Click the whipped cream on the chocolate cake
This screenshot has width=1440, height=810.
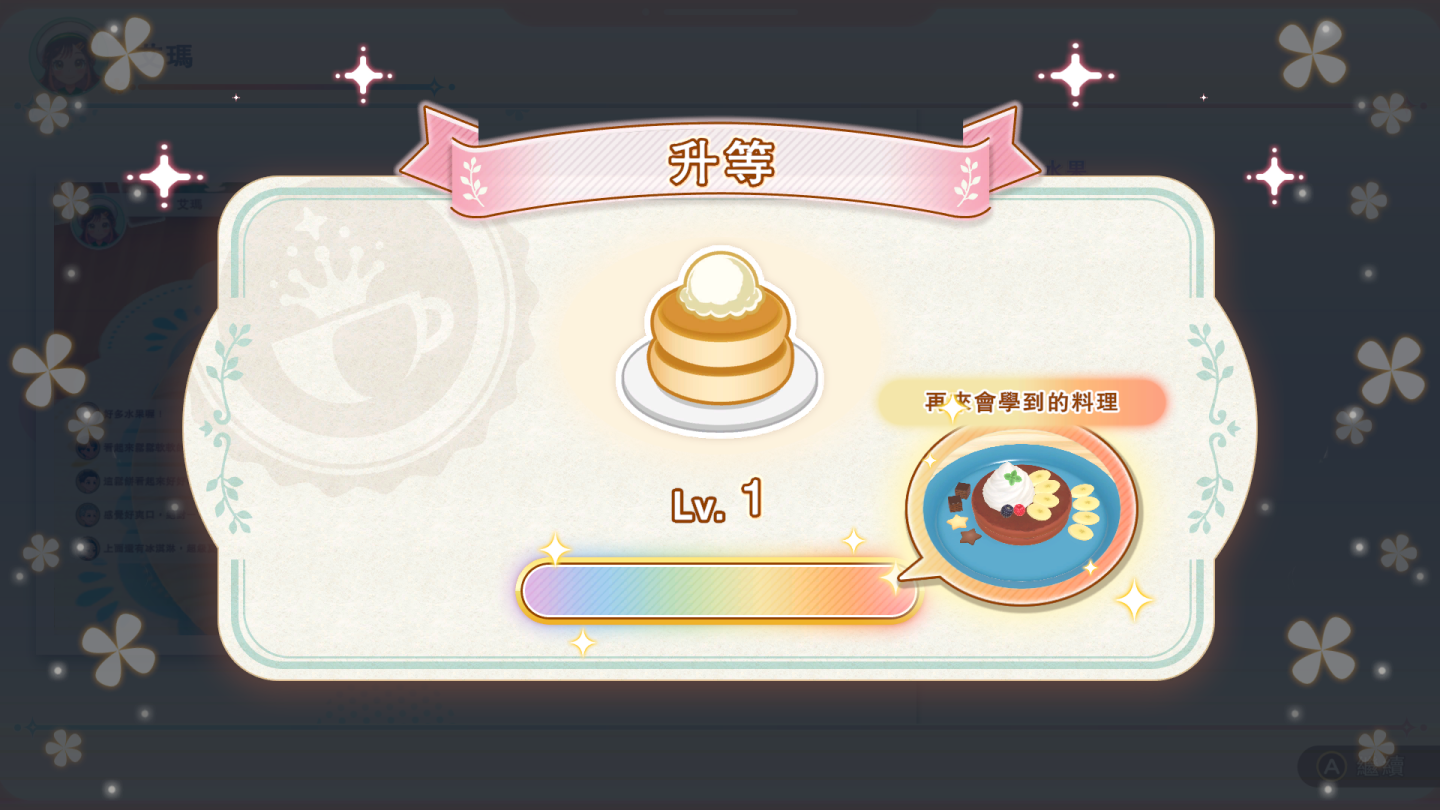[1008, 488]
